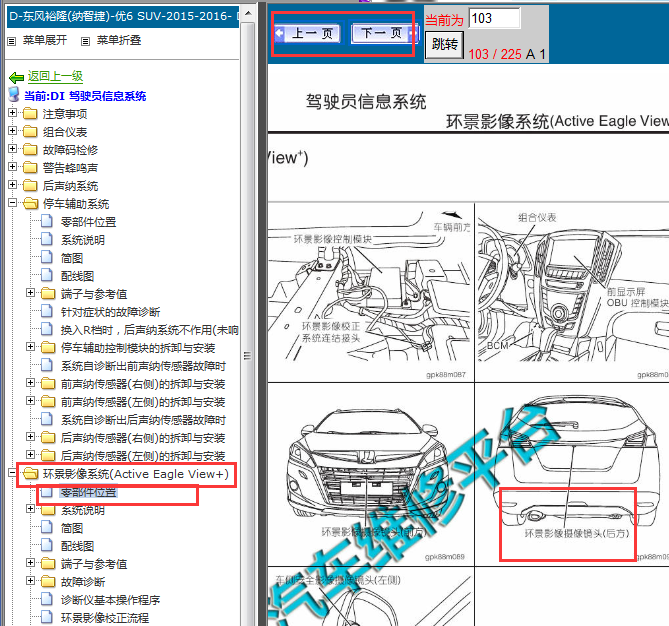Image resolution: width=669 pixels, height=626 pixels.
Task: Click the 当前:DI 驾驶员信息系统 heading
Action: 85,96
